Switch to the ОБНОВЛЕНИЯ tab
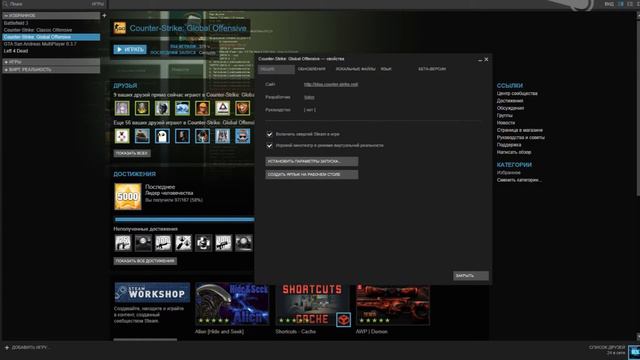This screenshot has width=640, height=360. (x=311, y=69)
